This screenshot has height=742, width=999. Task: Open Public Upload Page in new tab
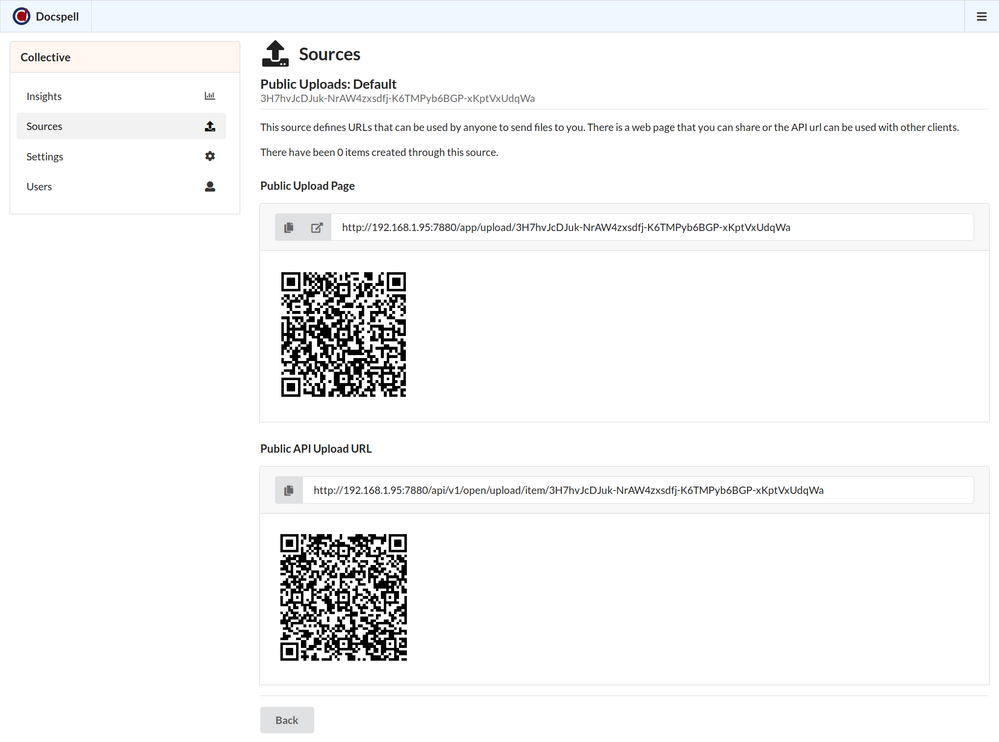pyautogui.click(x=317, y=227)
